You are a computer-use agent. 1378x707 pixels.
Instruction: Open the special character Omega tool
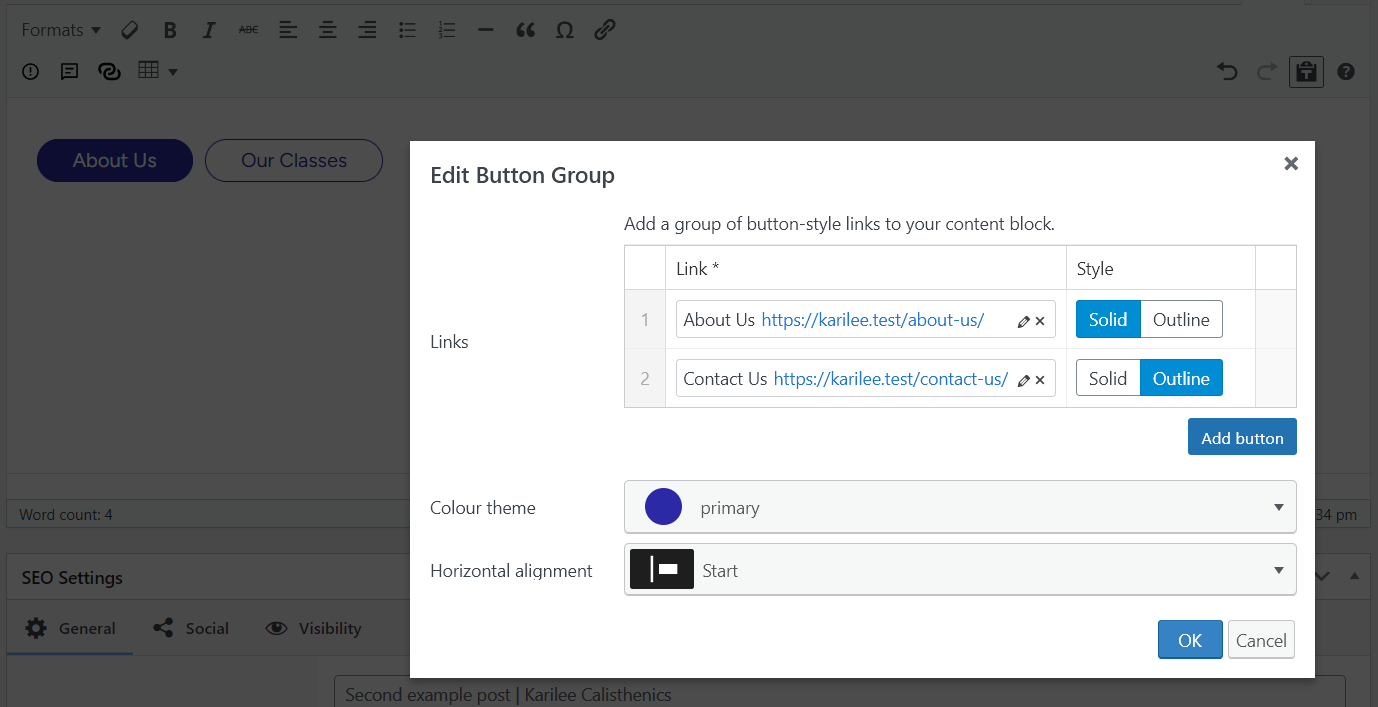coord(564,30)
